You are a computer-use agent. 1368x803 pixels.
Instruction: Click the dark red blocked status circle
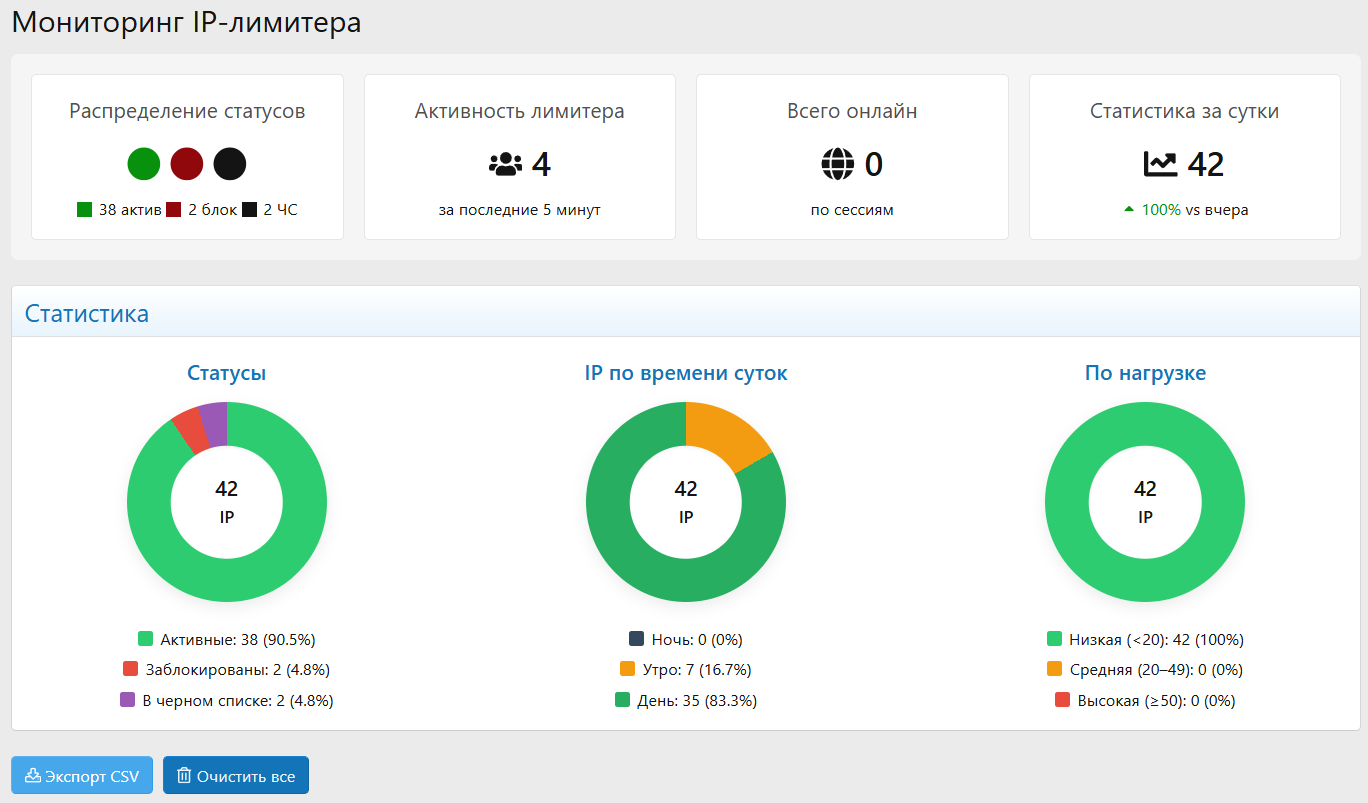pos(187,164)
